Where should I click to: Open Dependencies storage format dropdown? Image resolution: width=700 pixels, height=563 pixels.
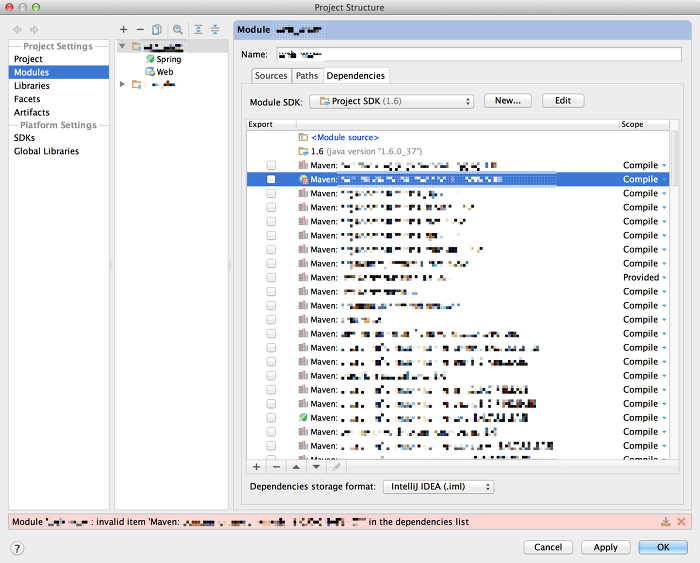[438, 487]
